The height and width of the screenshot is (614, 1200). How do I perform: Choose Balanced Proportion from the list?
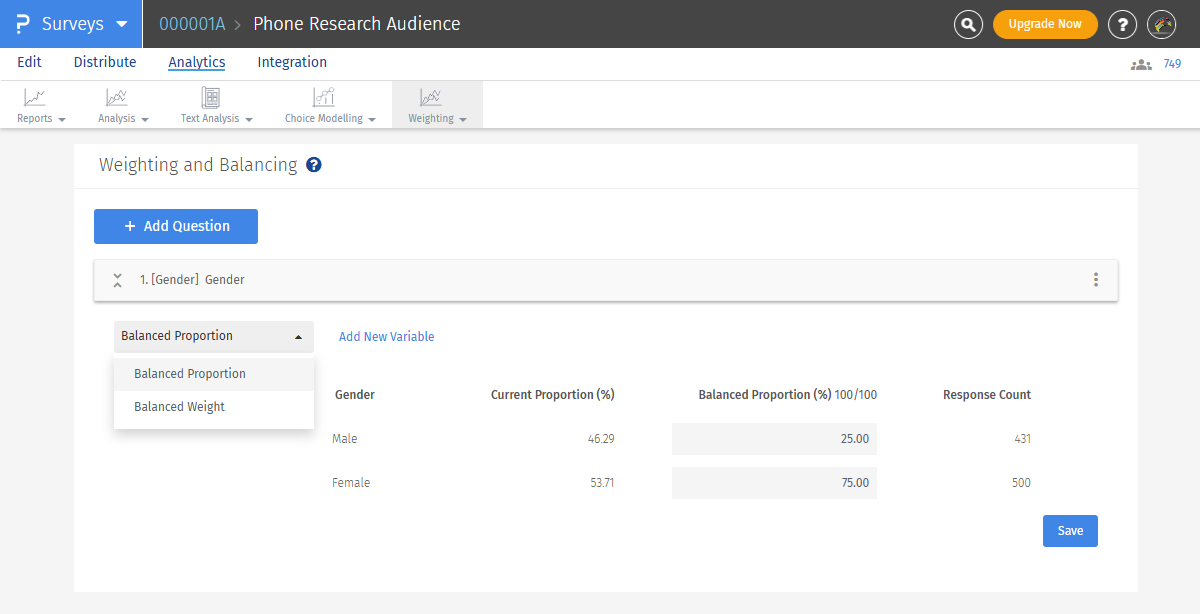click(x=190, y=374)
